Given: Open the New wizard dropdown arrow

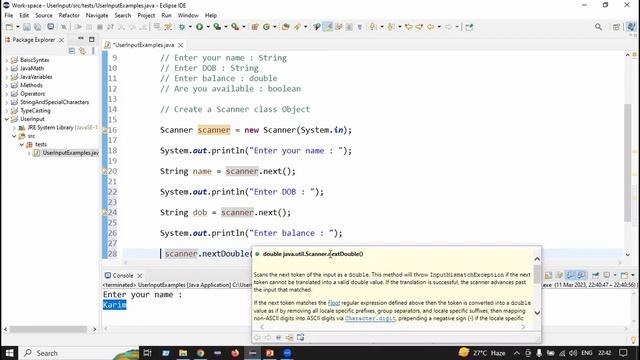Looking at the screenshot, I should (18, 27).
